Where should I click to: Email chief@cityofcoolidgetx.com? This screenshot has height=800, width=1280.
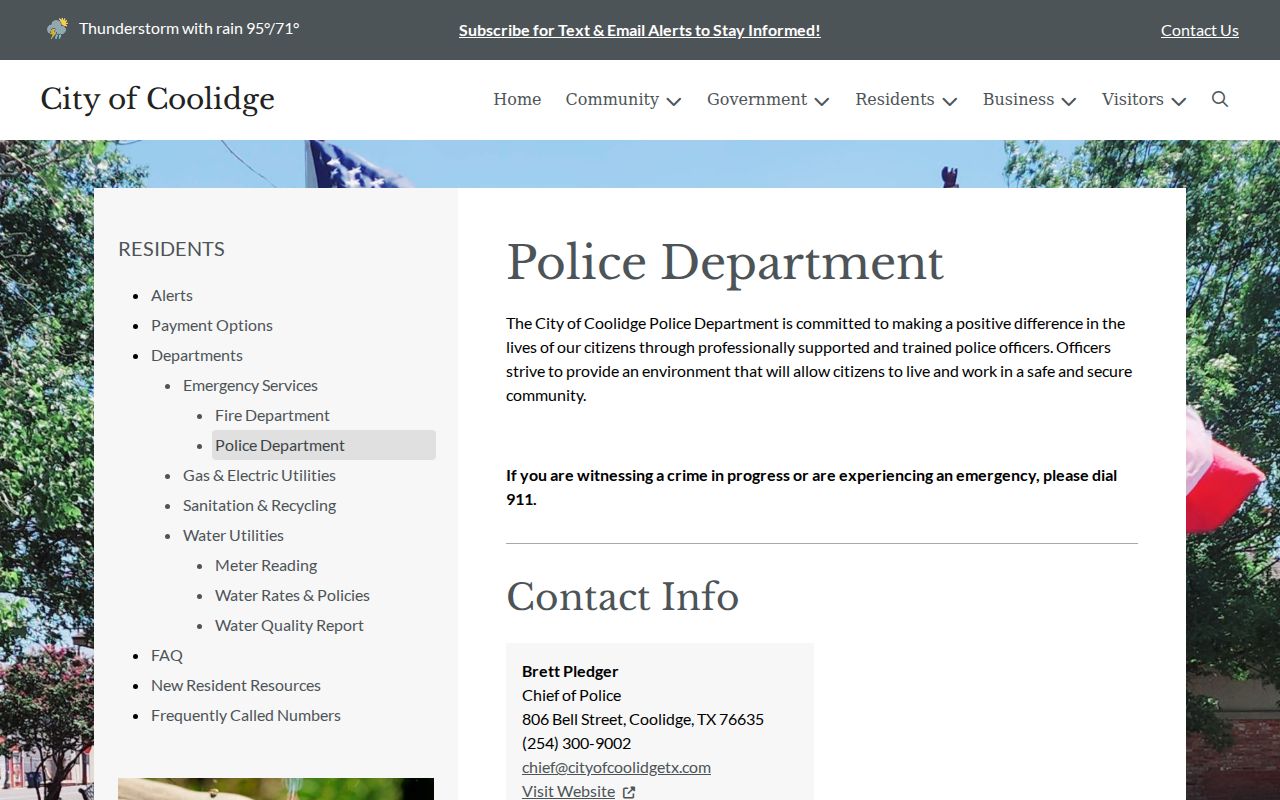click(616, 767)
